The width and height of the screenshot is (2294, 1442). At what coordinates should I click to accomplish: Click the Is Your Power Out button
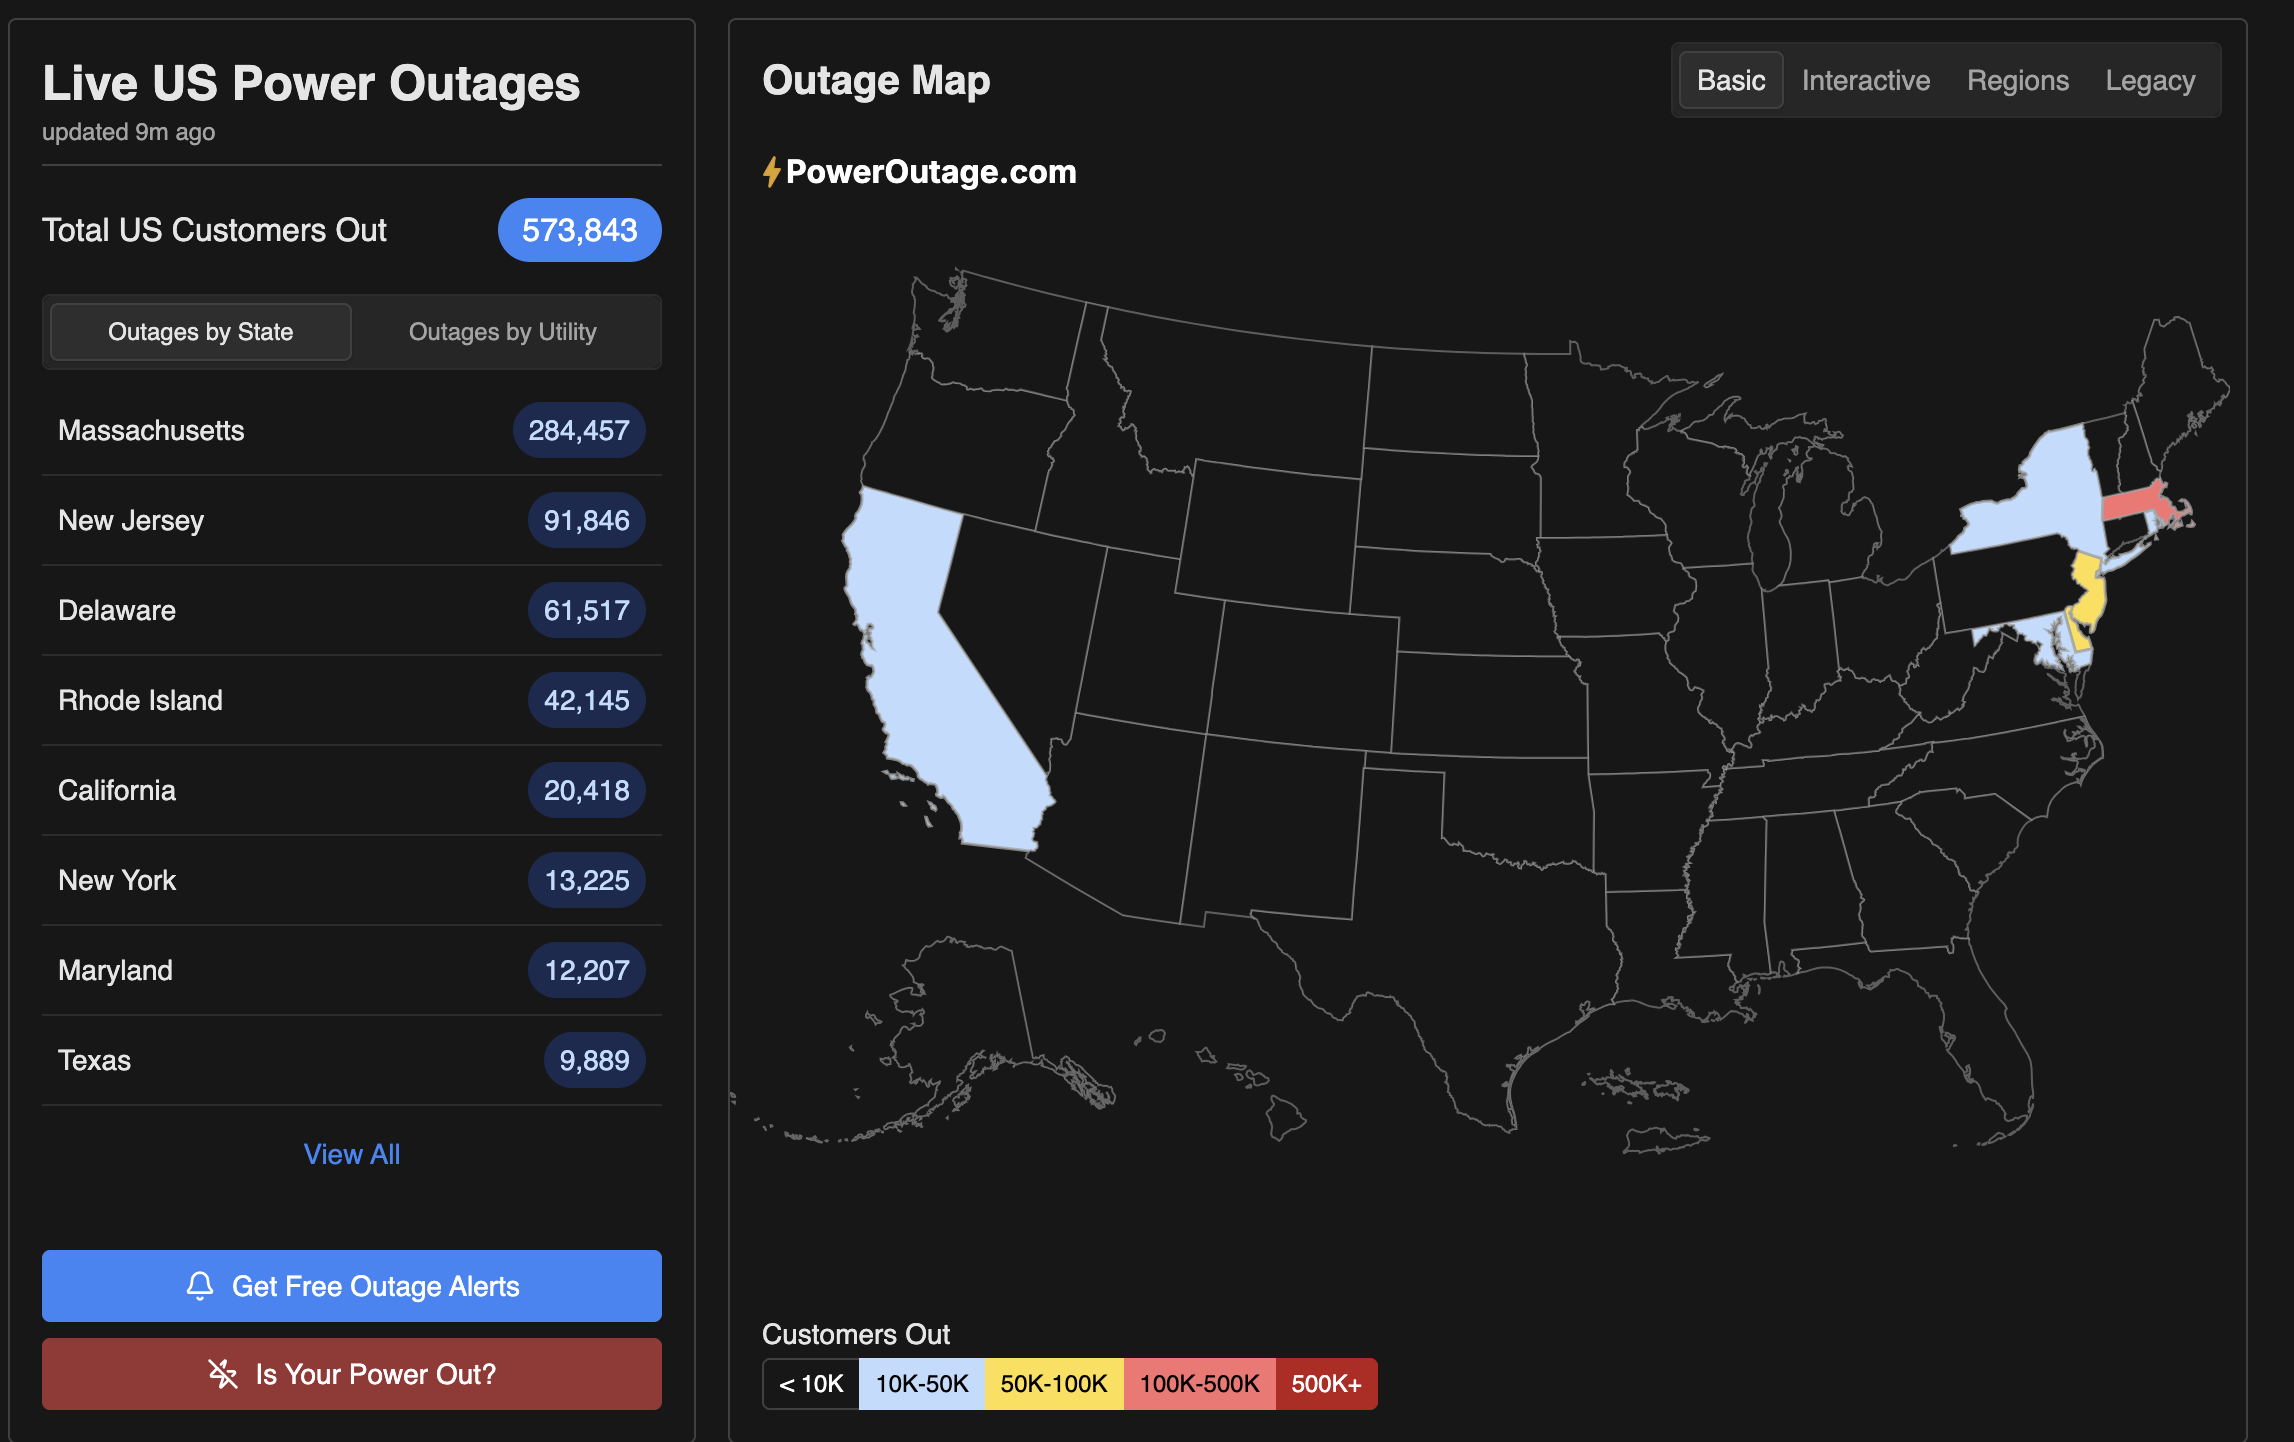352,1374
